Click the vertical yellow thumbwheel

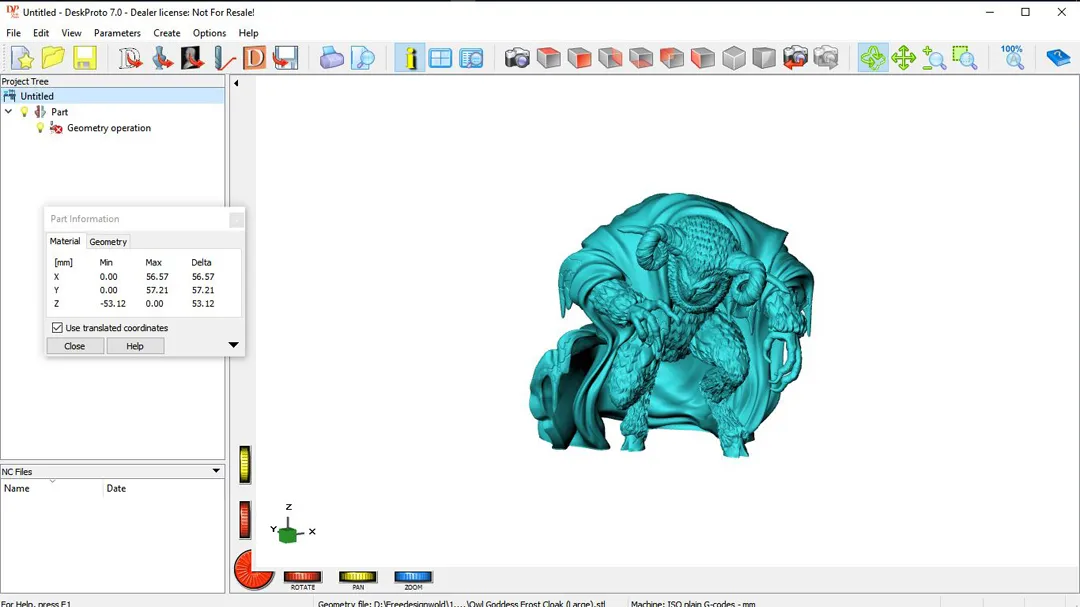pos(245,464)
